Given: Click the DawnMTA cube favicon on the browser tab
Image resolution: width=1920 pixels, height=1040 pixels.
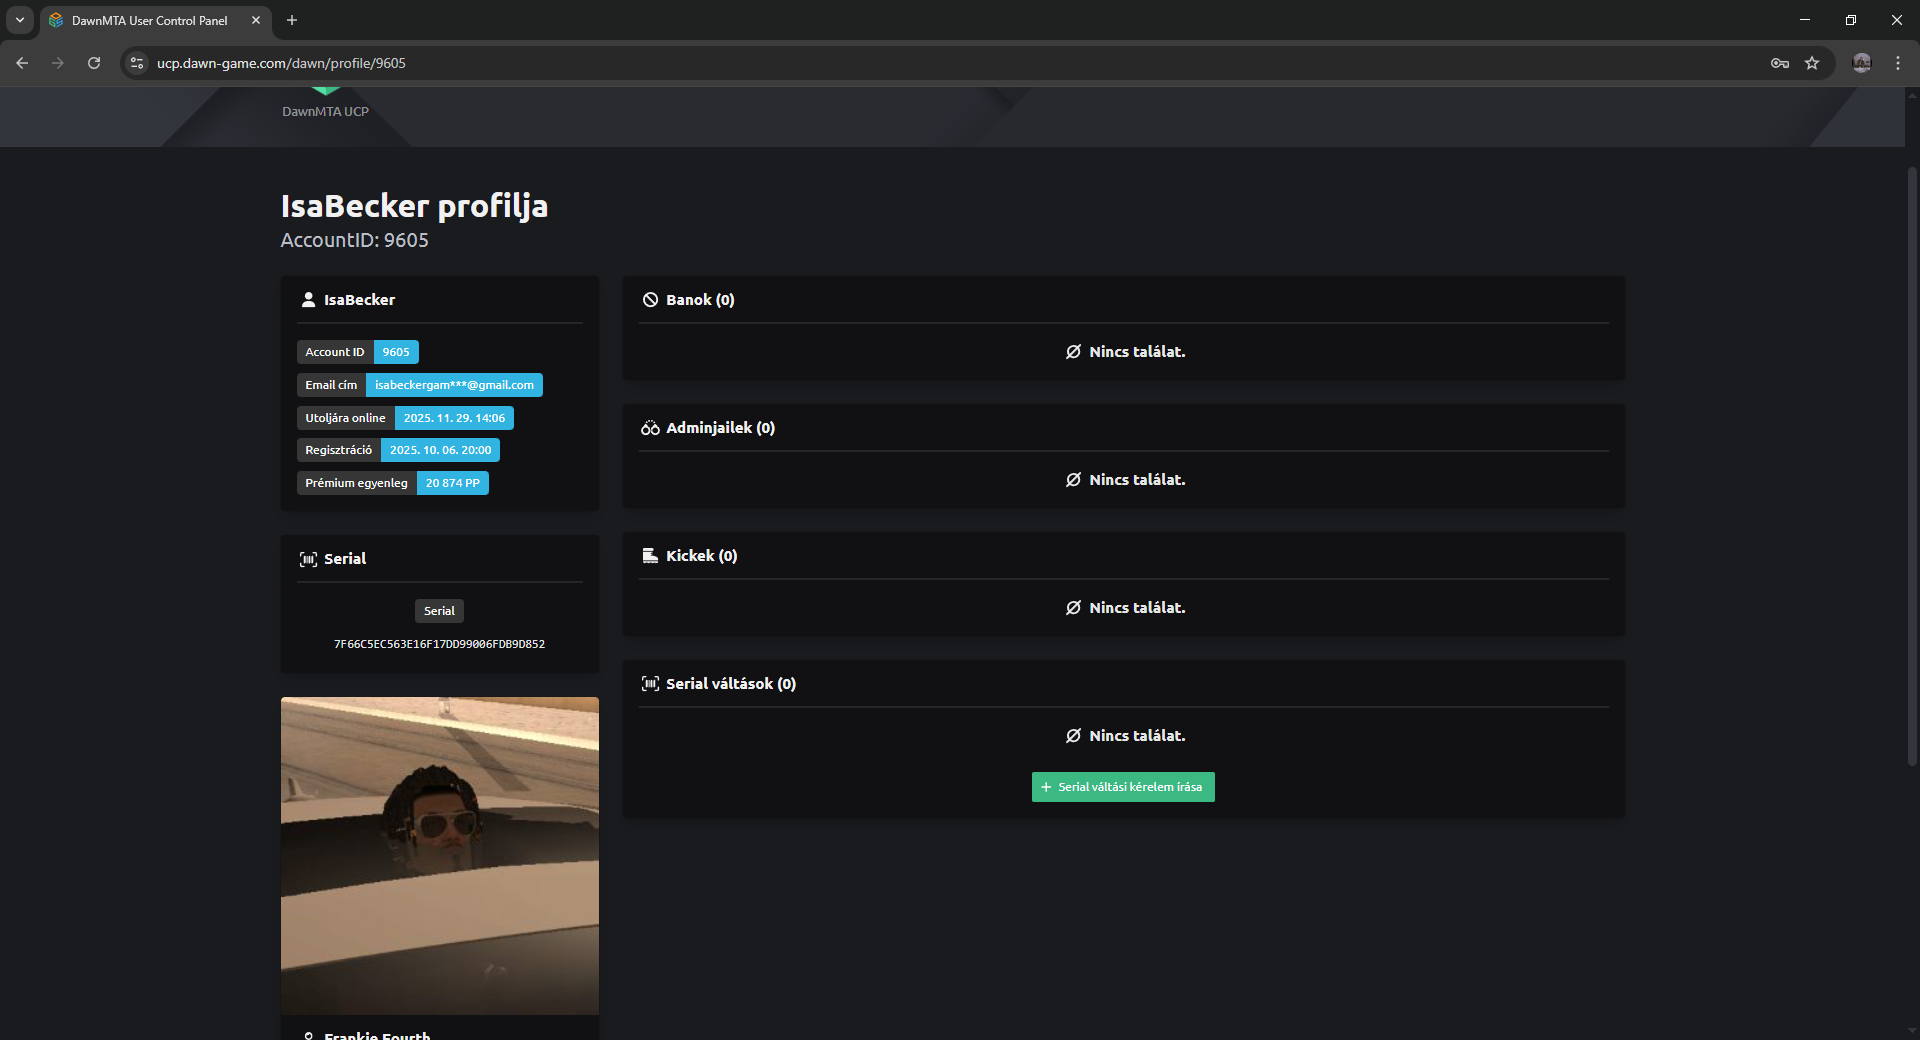Looking at the screenshot, I should click(55, 20).
